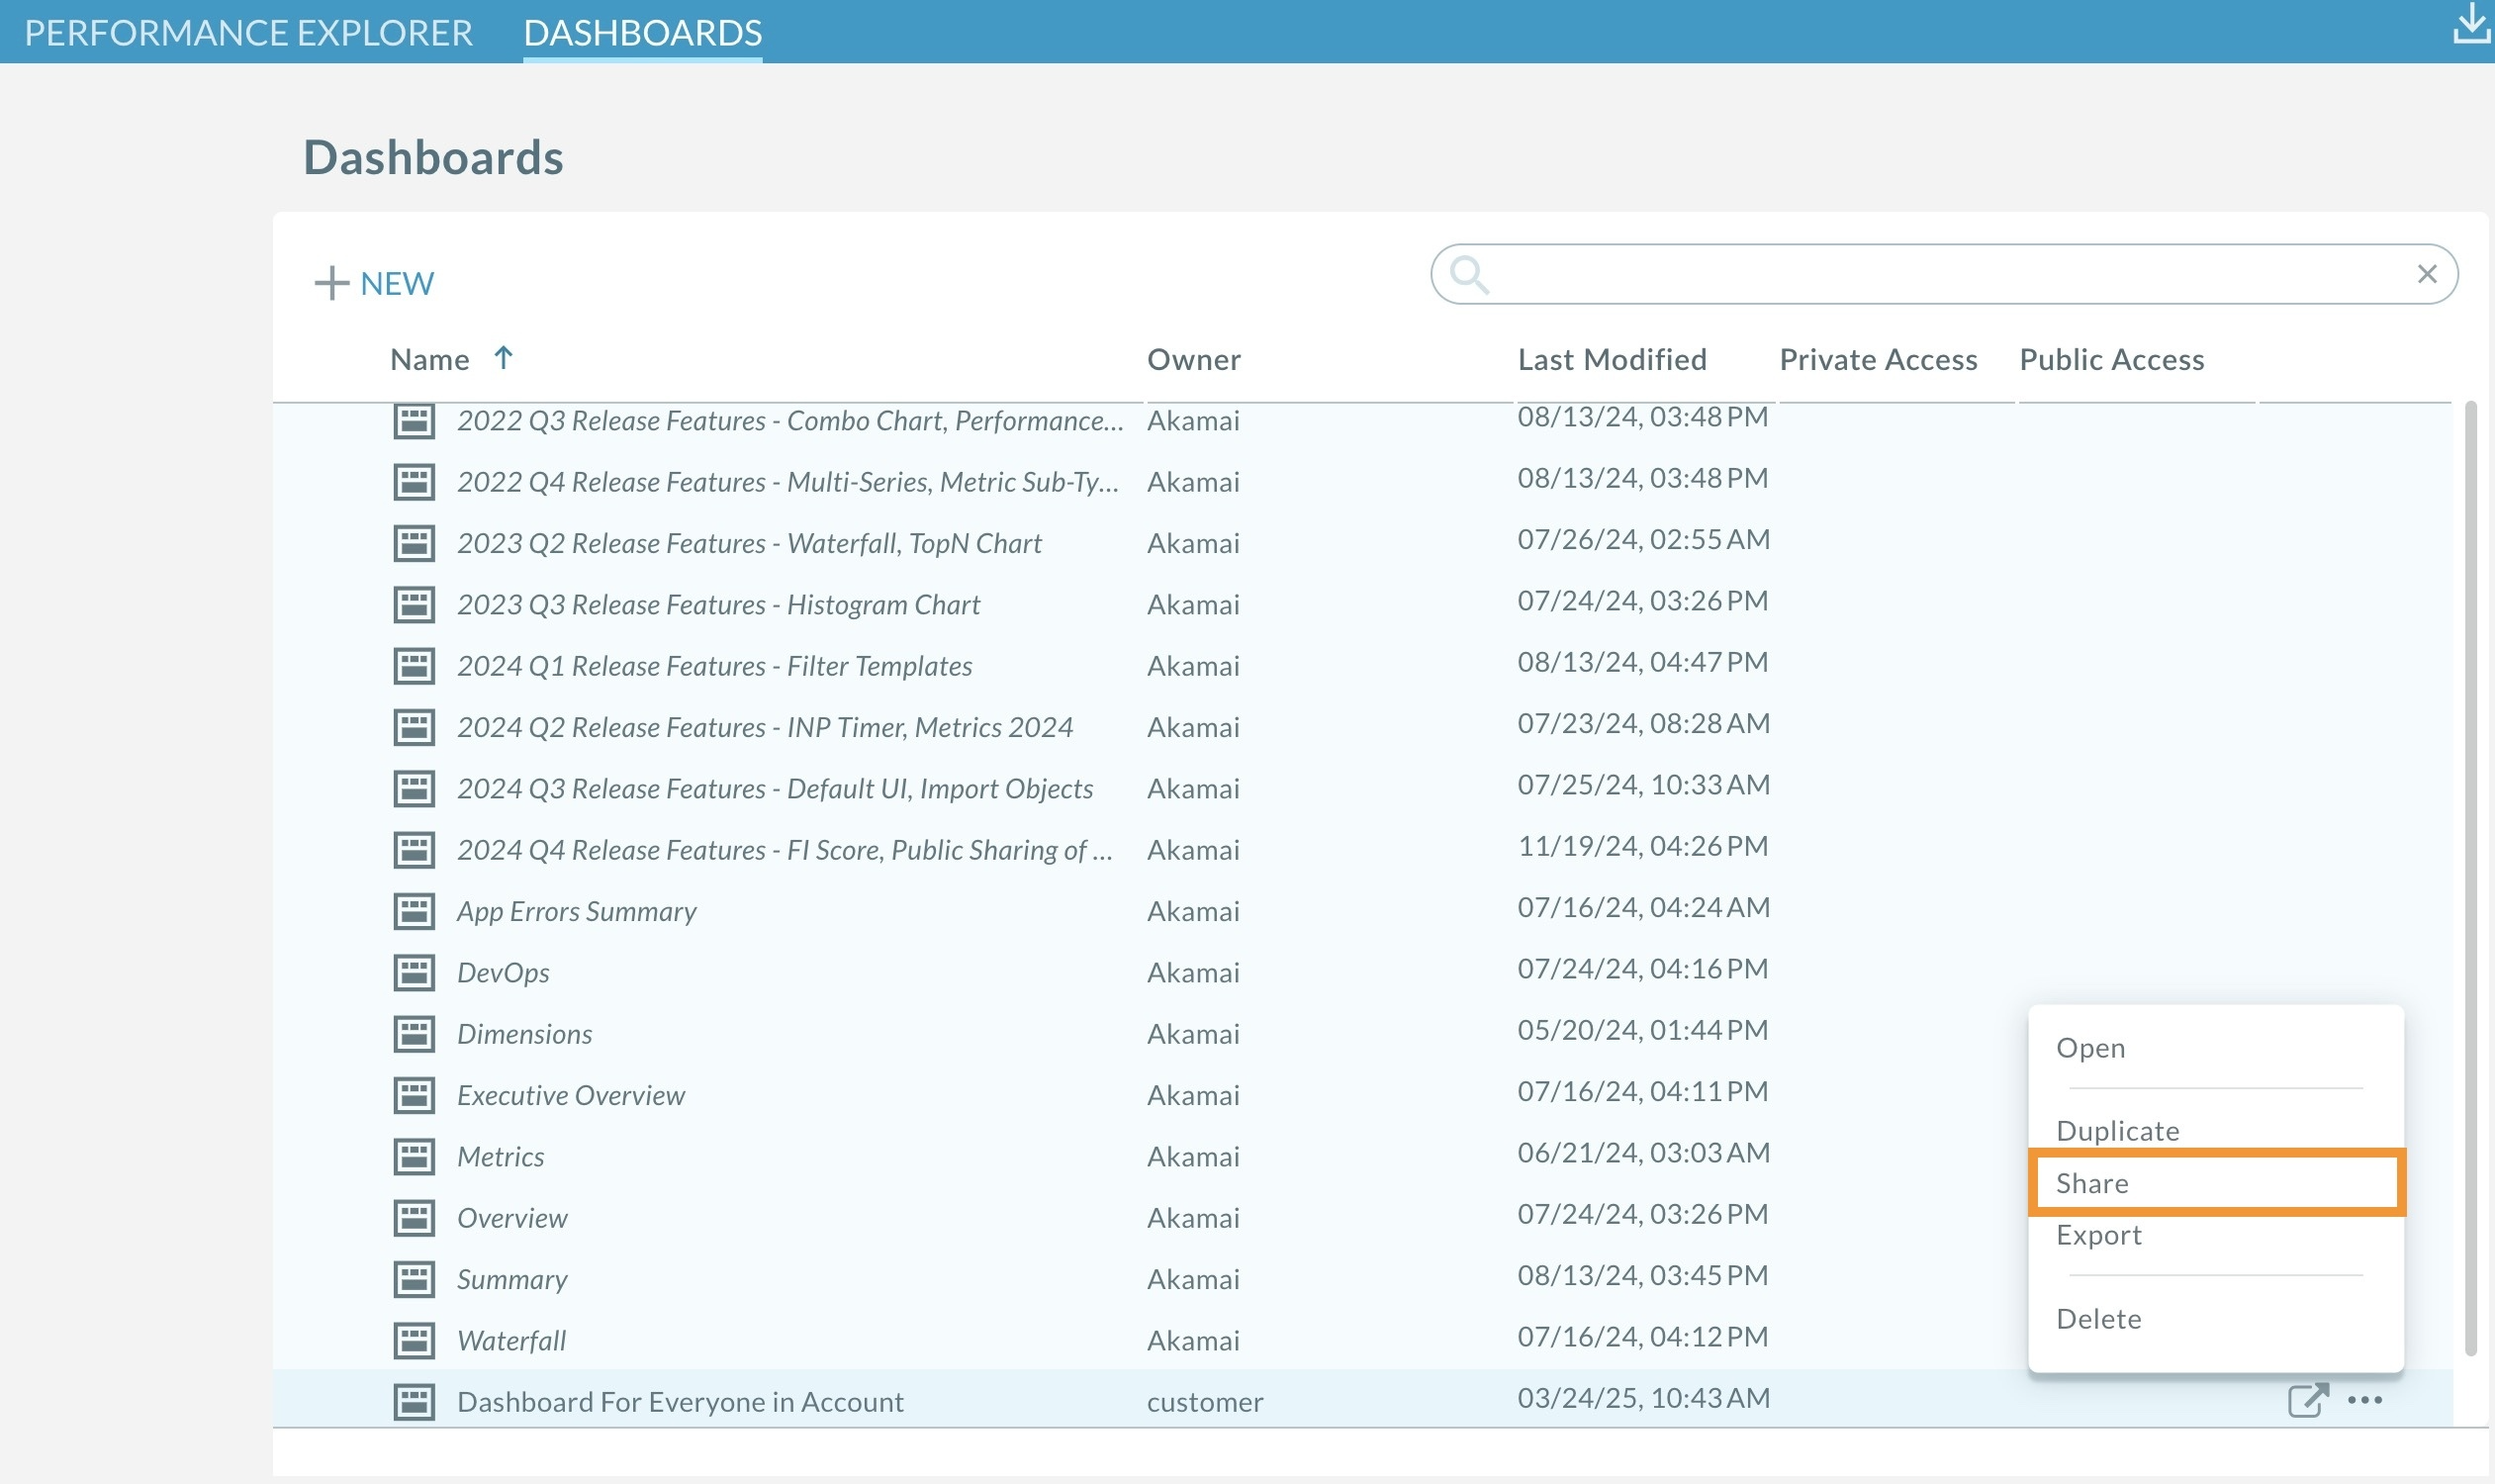2495x1484 pixels.
Task: Open the DevOps dashboard
Action: 503,973
